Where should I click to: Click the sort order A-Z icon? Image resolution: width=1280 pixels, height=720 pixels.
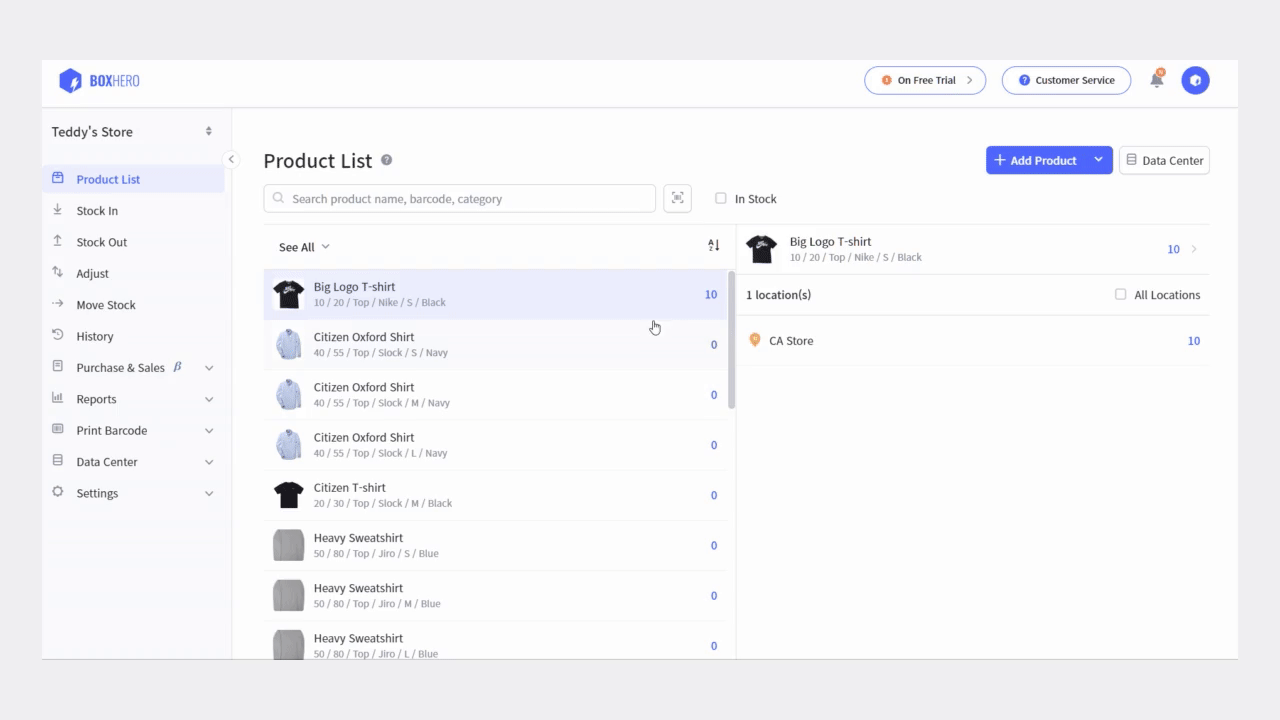pyautogui.click(x=713, y=246)
